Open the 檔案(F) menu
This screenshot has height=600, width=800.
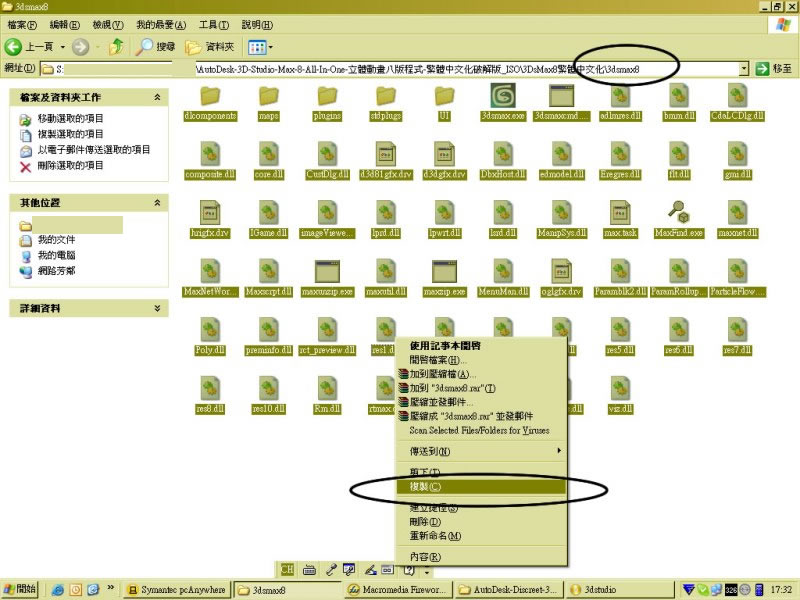pyautogui.click(x=22, y=24)
